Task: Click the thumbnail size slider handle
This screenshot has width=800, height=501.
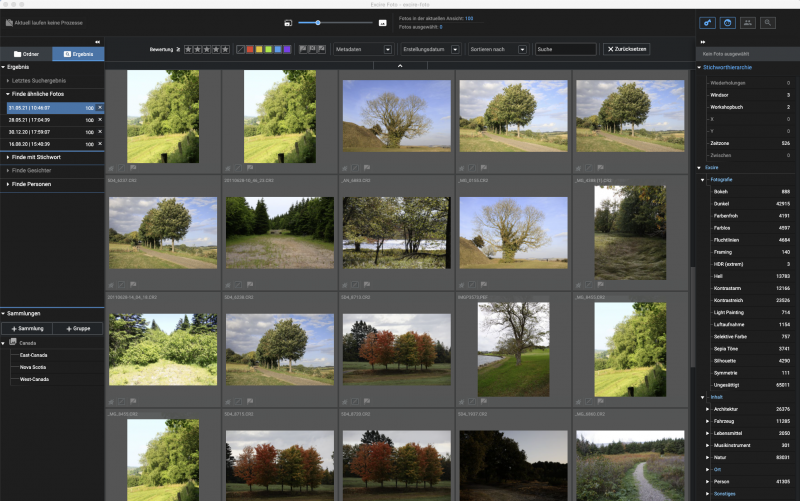Action: (318, 23)
